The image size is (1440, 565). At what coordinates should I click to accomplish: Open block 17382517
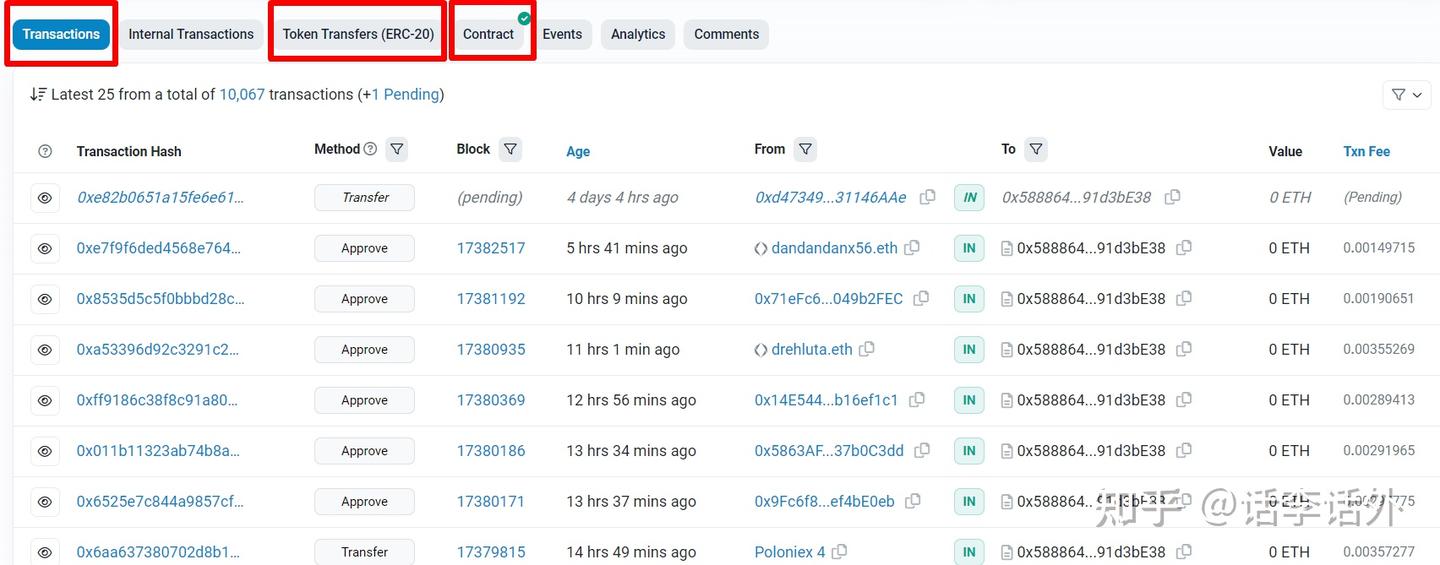pos(491,248)
